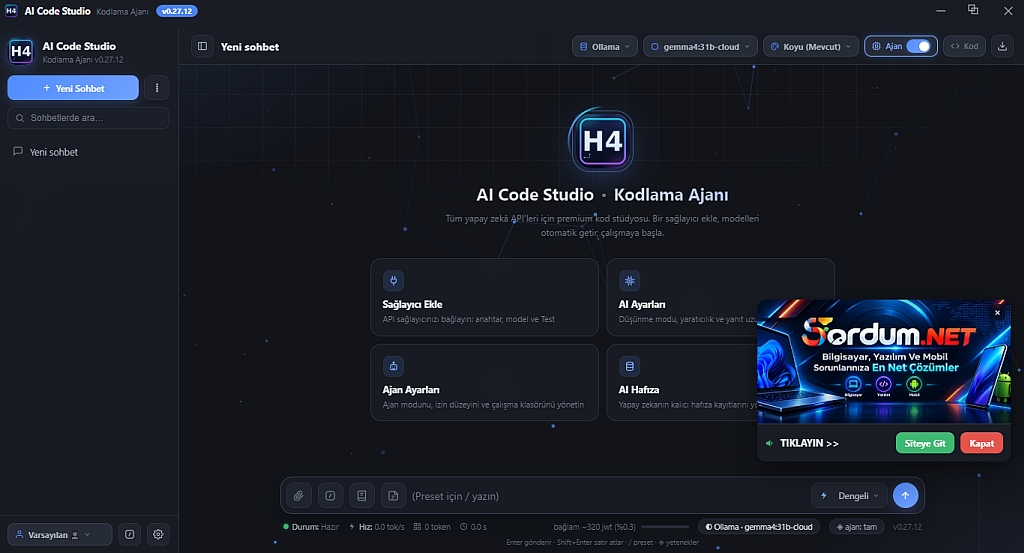Screen dimensions: 1024x553
Task: Click the robot icon on Ajan Ayarları card
Action: (393, 366)
